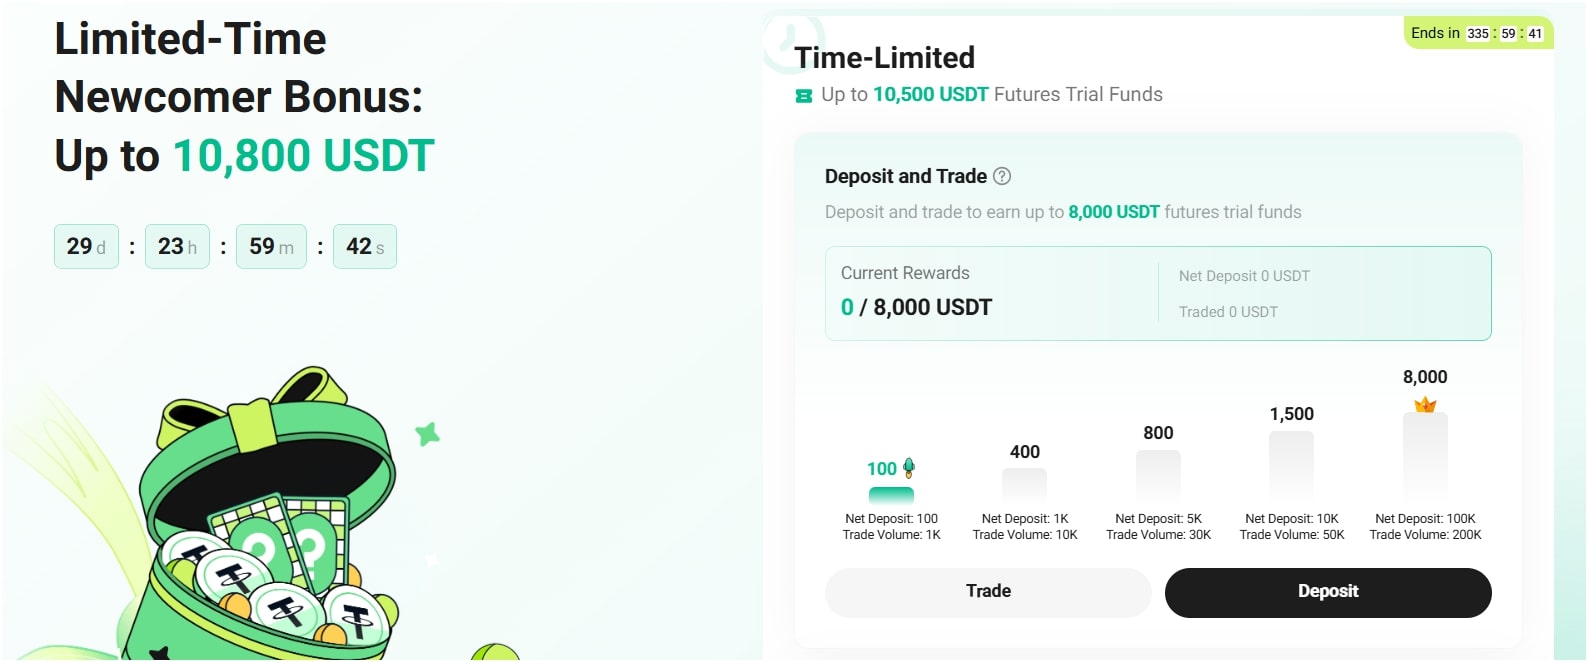The image size is (1588, 662).
Task: Select the 100 reward tier progress bar
Action: [x=891, y=494]
